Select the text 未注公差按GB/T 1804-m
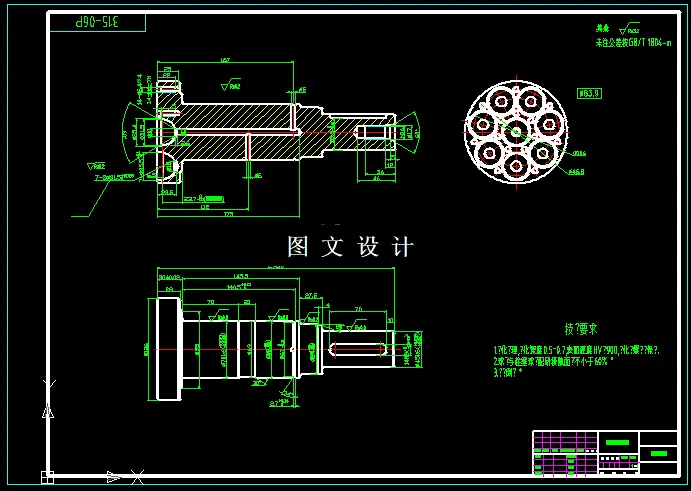The image size is (691, 491). 633,43
